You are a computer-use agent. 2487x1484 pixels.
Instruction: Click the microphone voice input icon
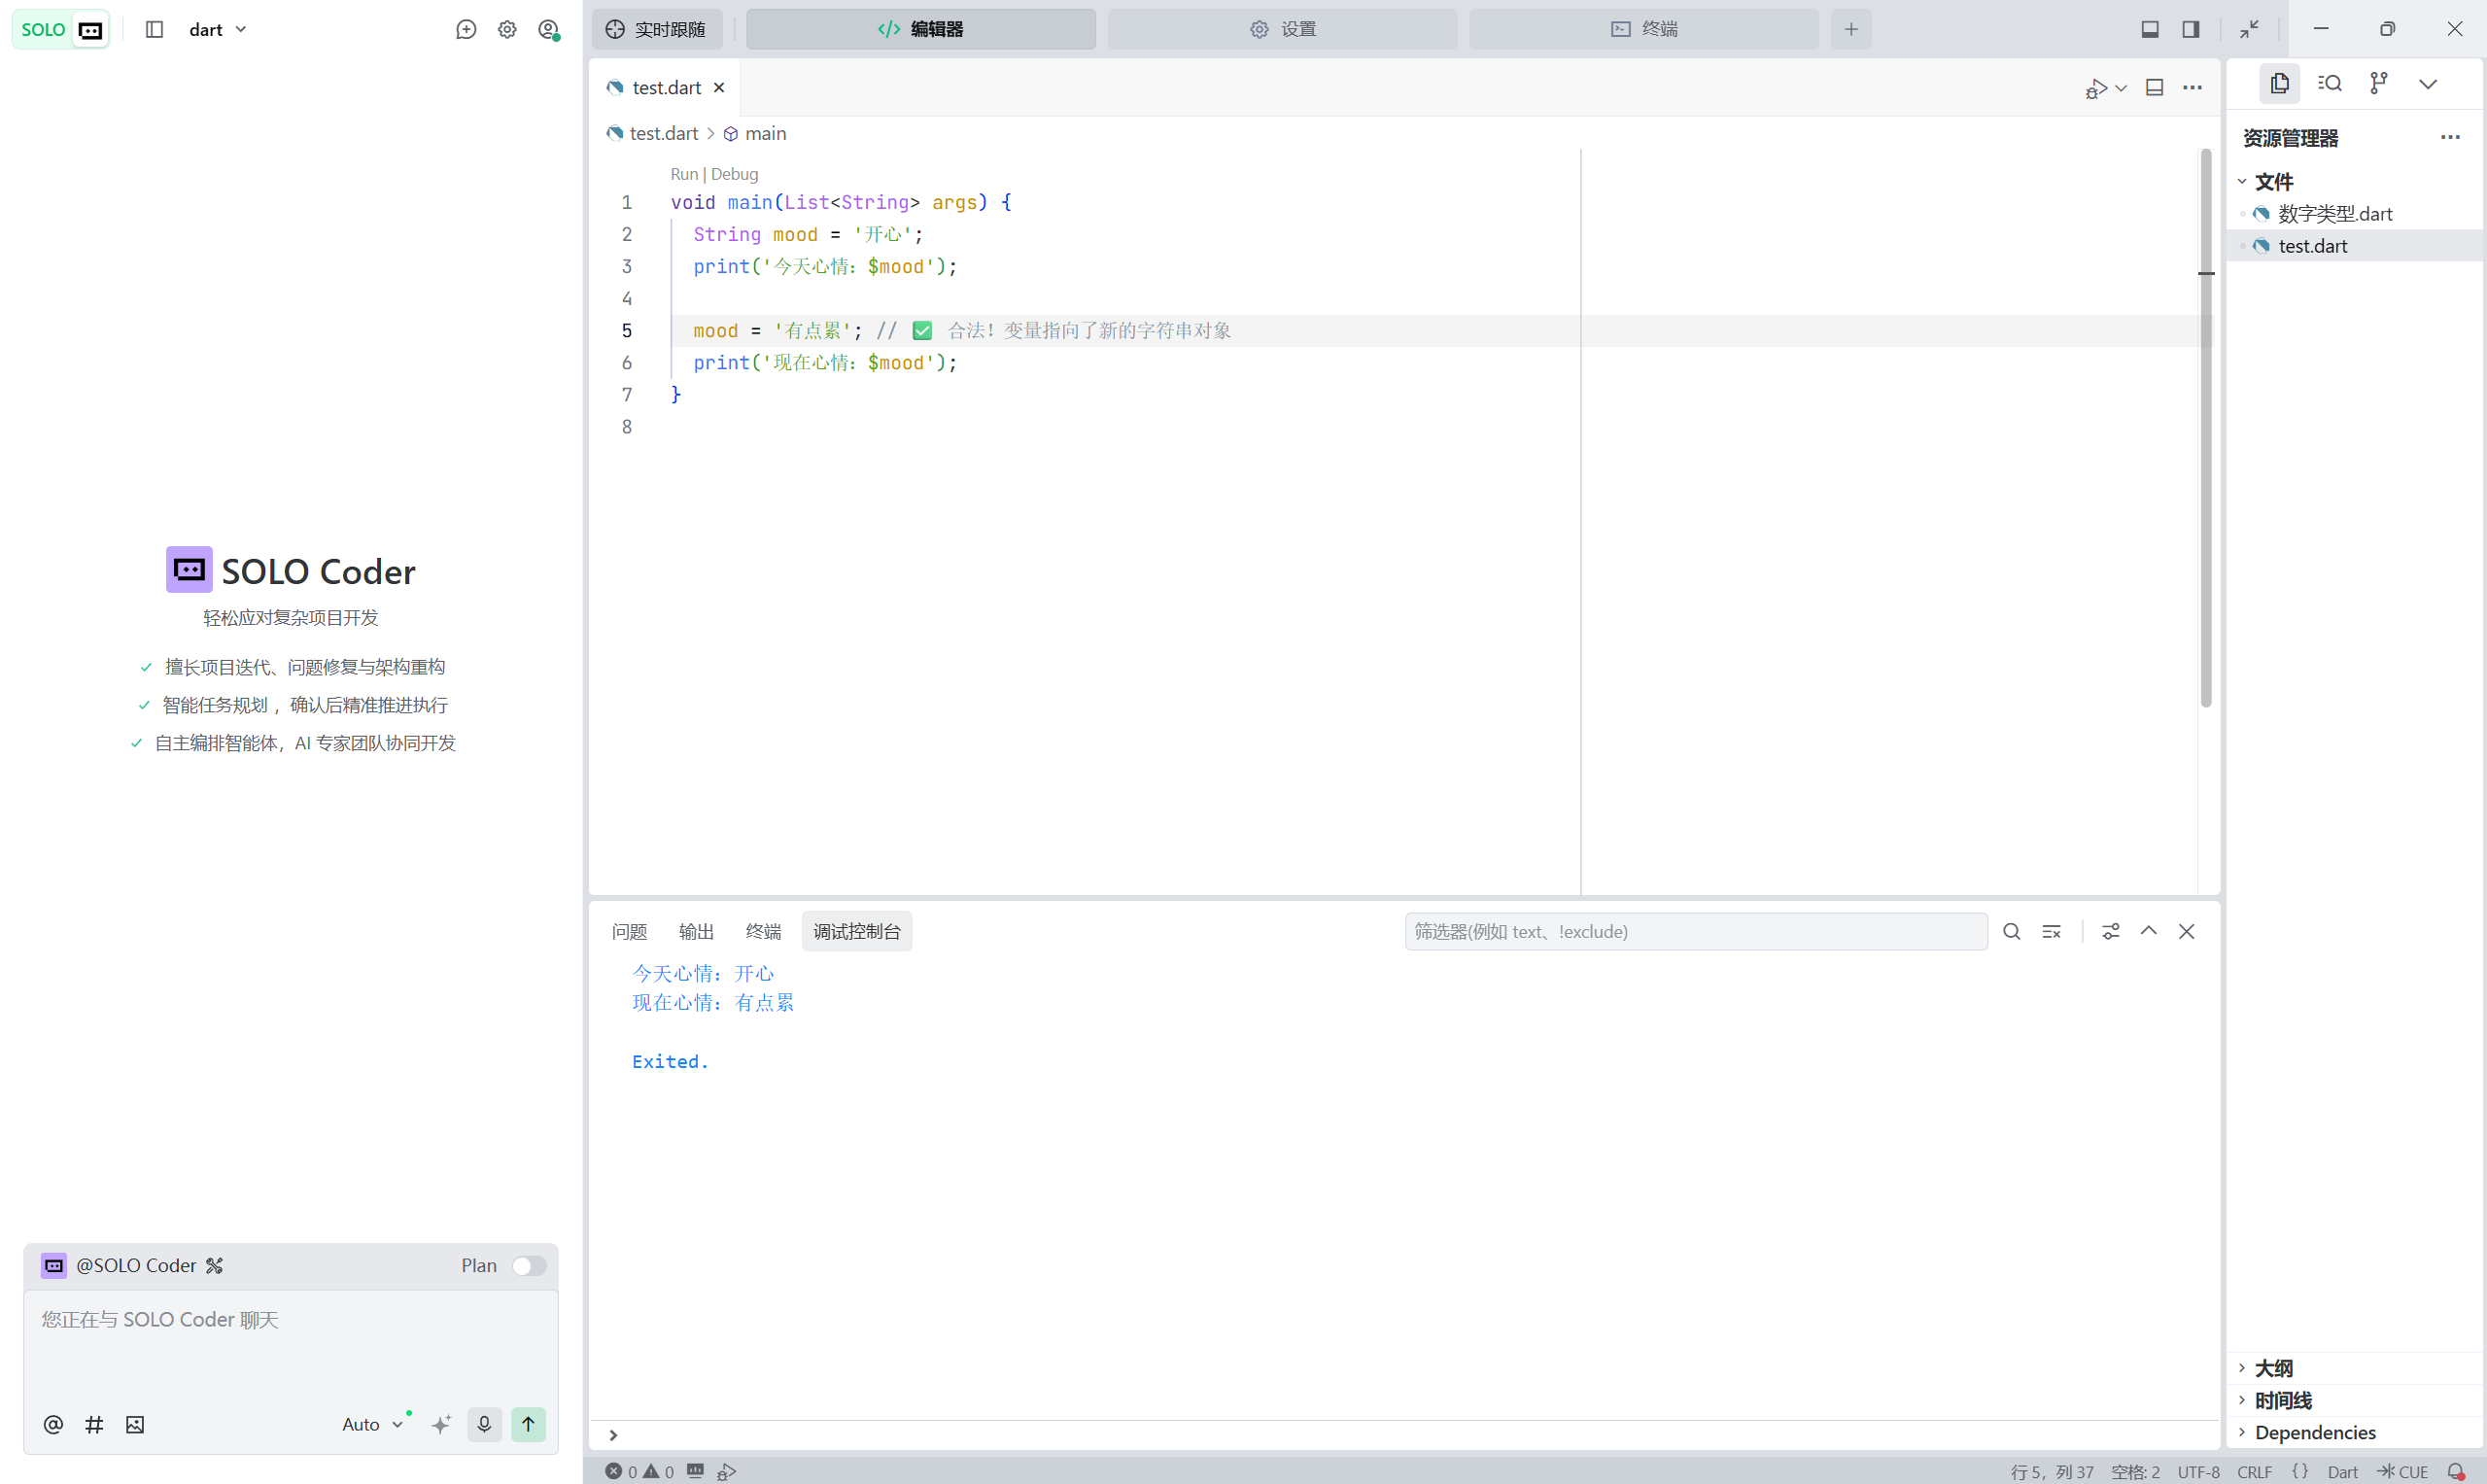tap(484, 1424)
